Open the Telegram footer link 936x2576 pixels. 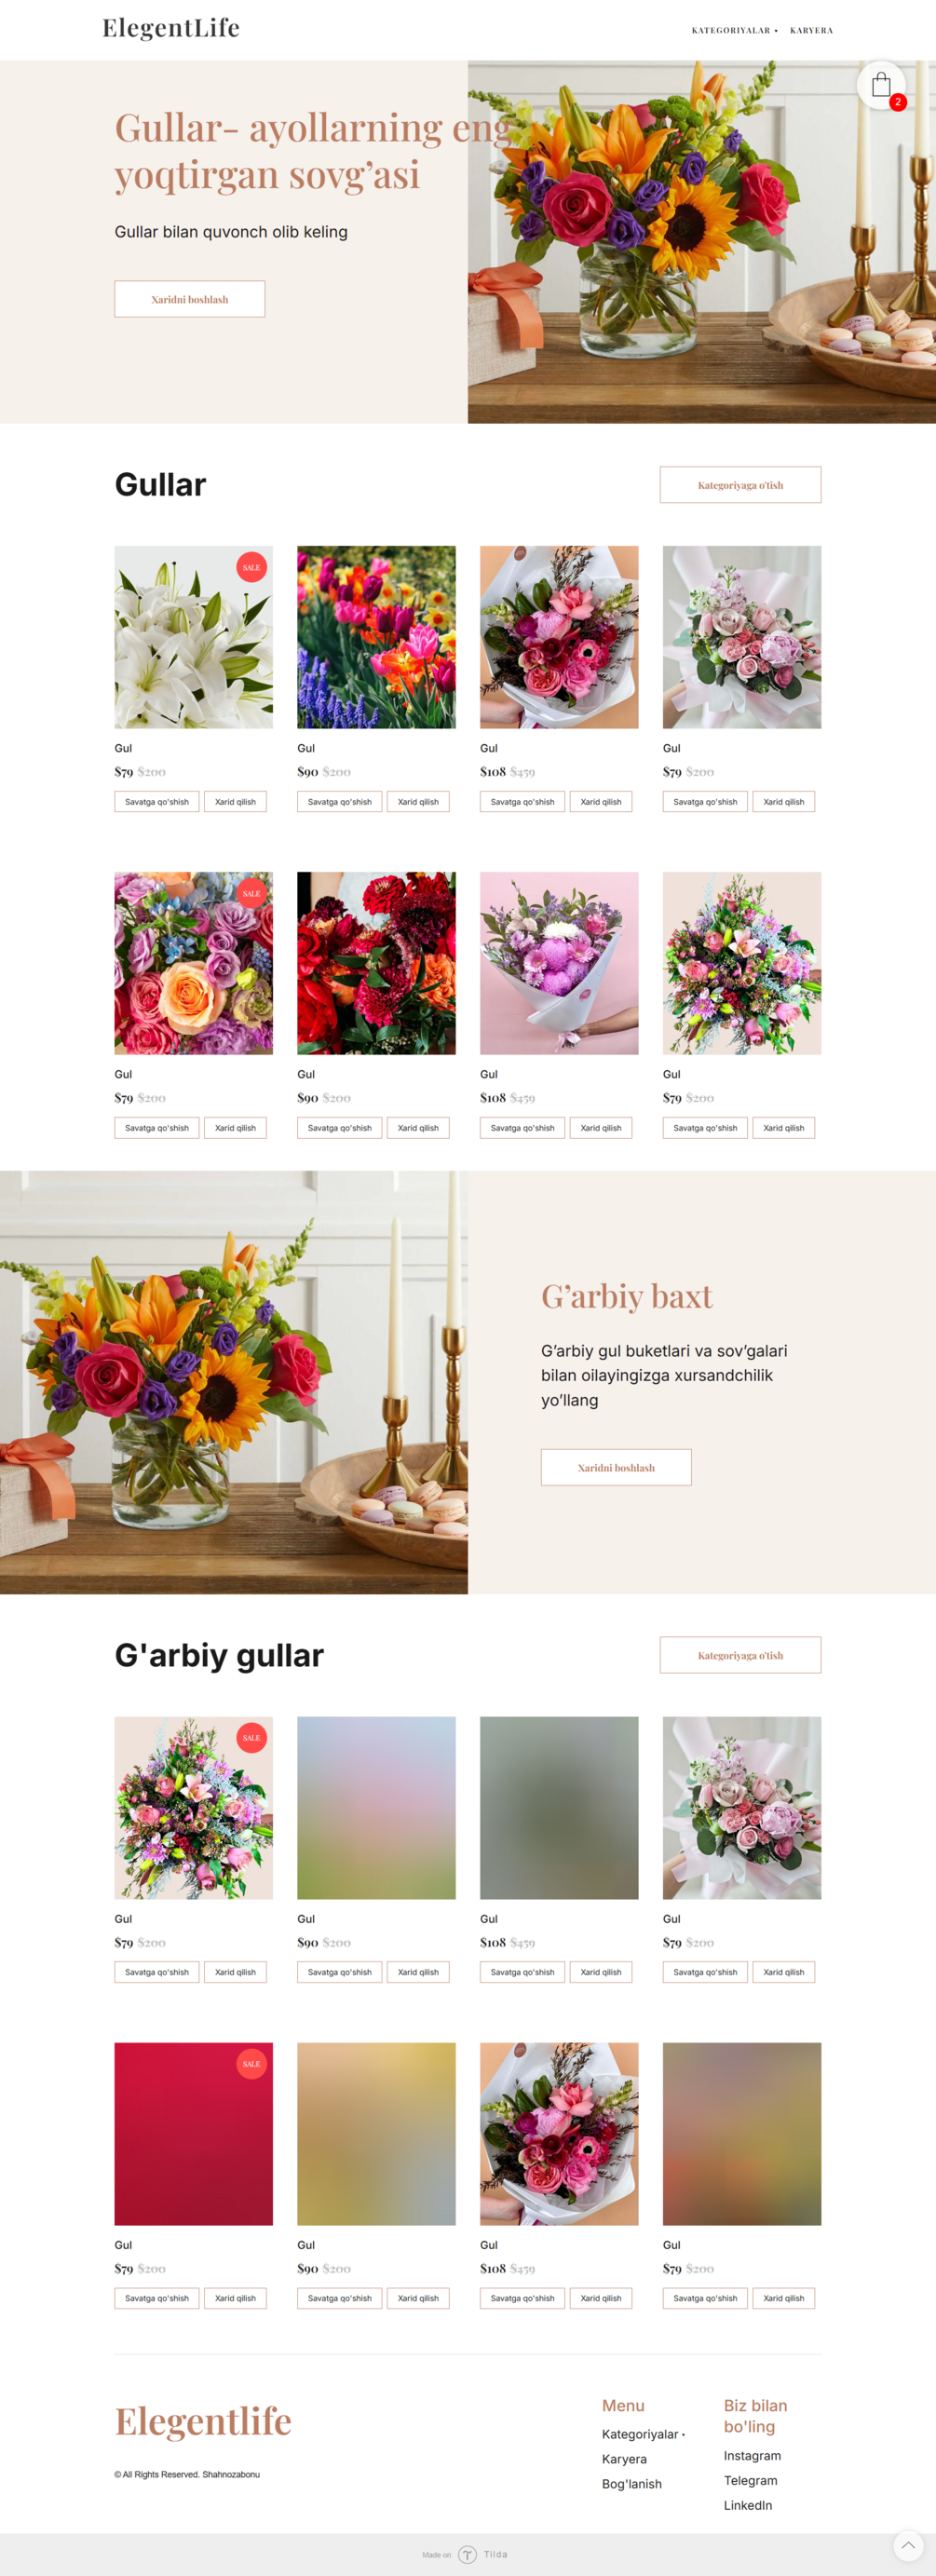[x=750, y=2480]
